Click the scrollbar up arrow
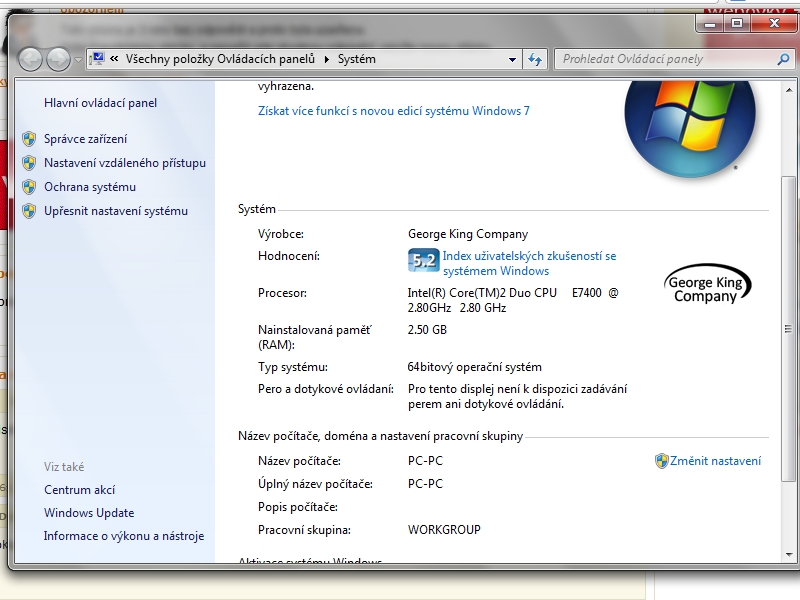Viewport: 800px width, 600px height. coord(789,90)
